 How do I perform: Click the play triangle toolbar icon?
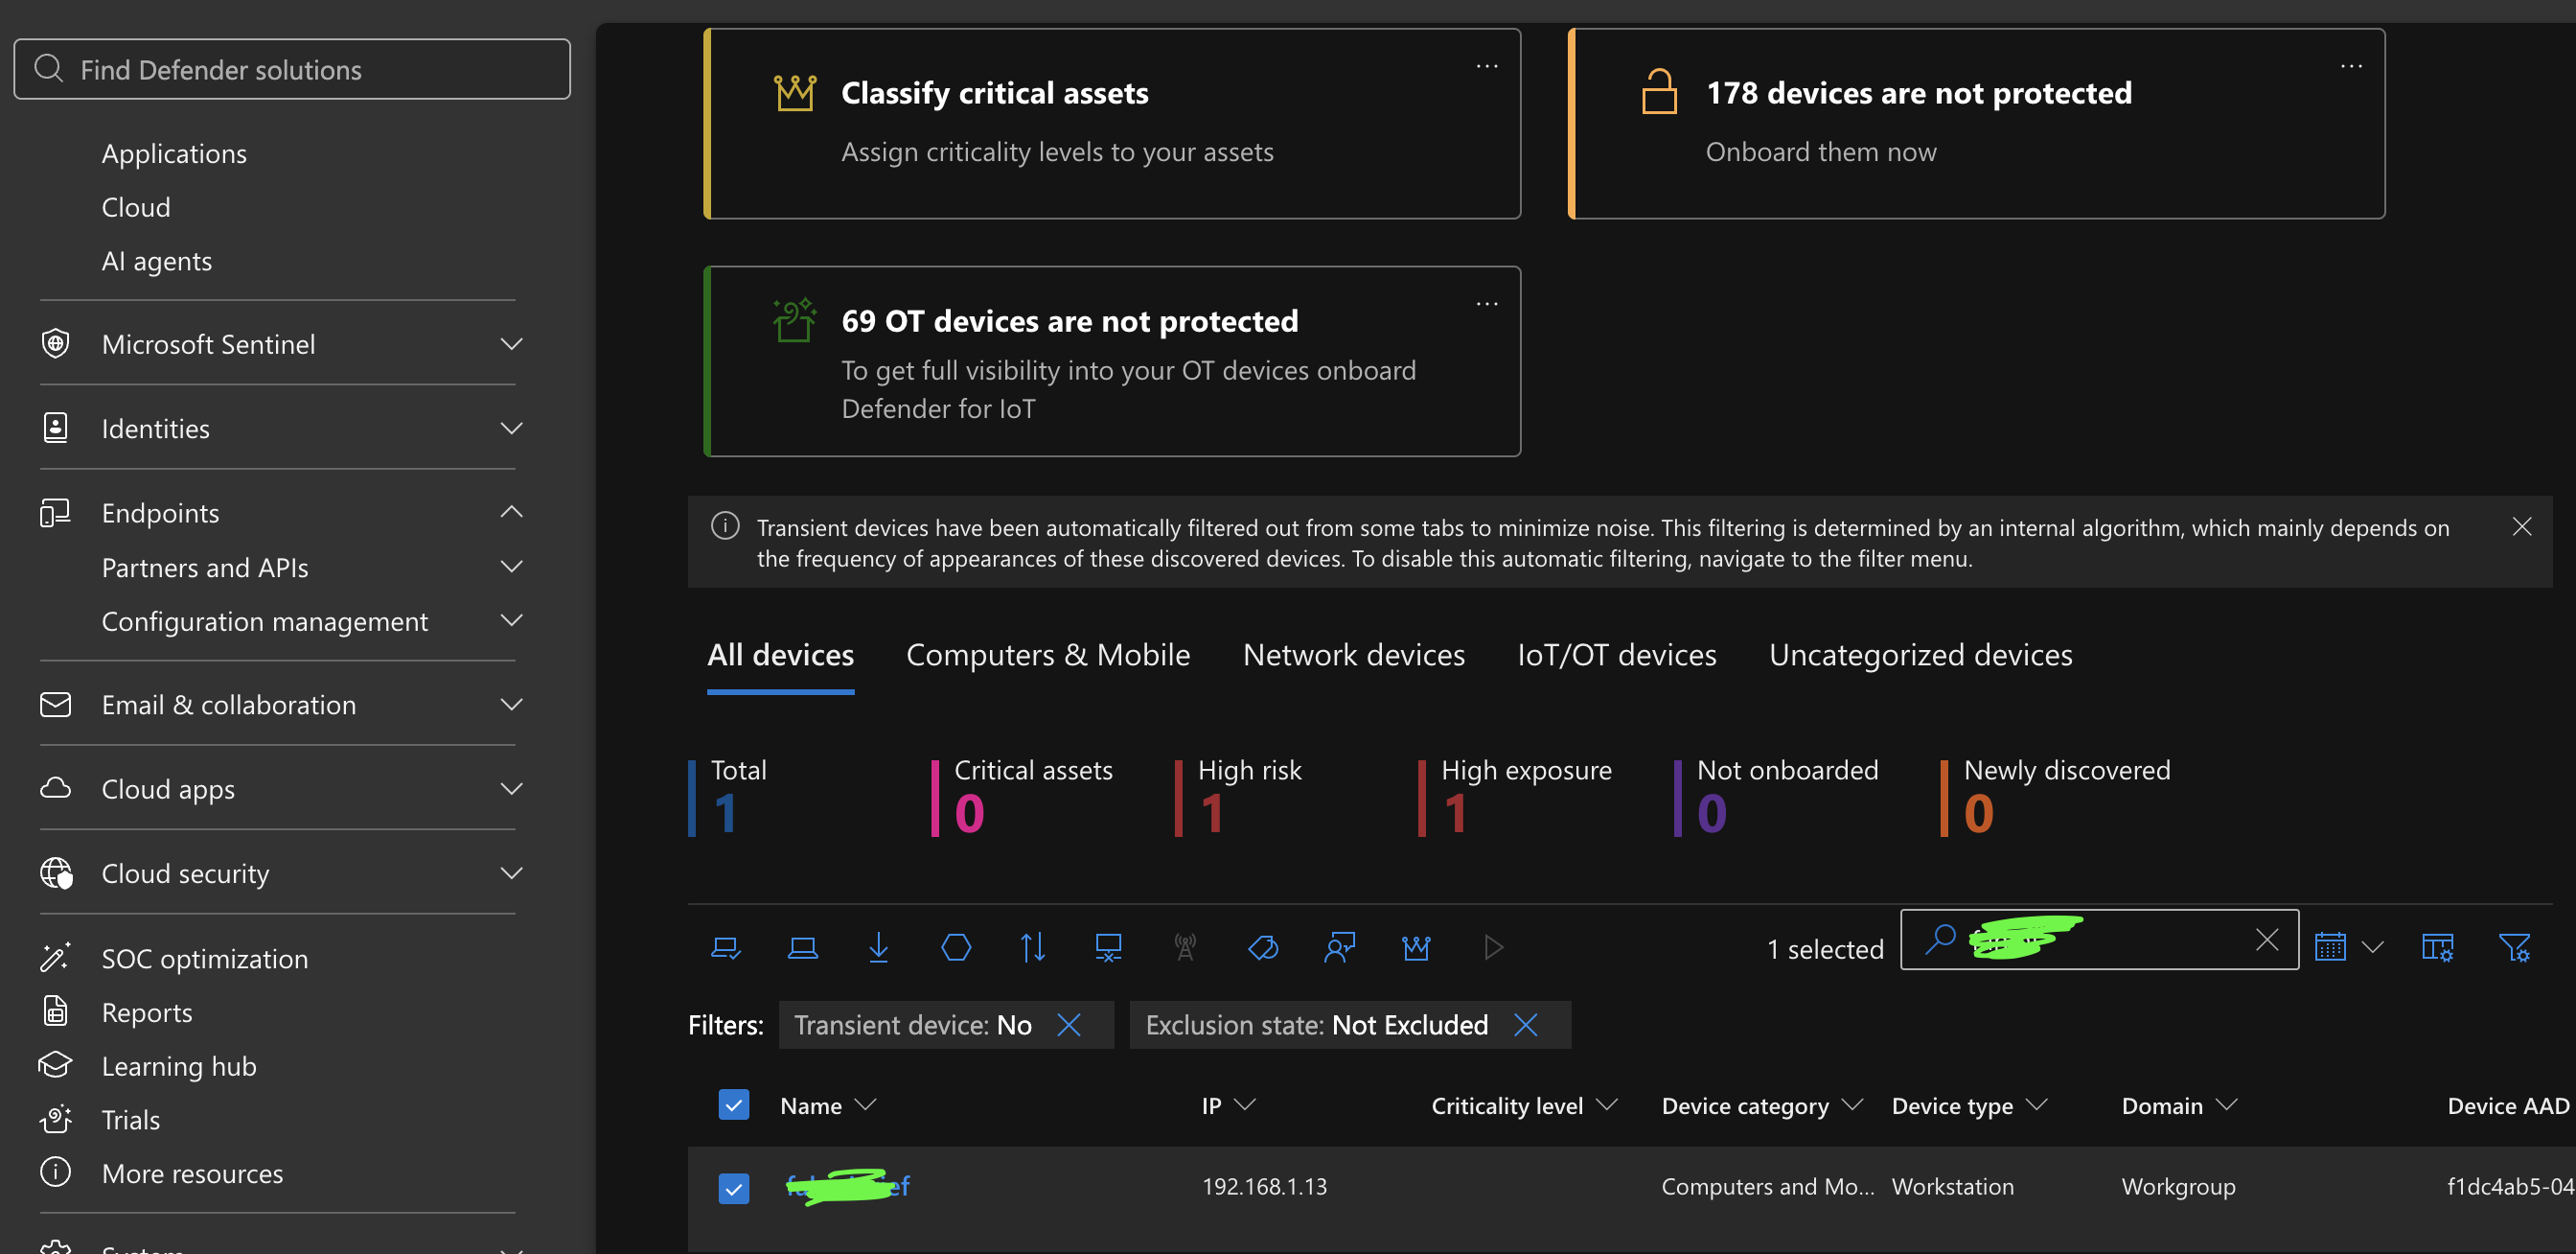coord(1493,947)
